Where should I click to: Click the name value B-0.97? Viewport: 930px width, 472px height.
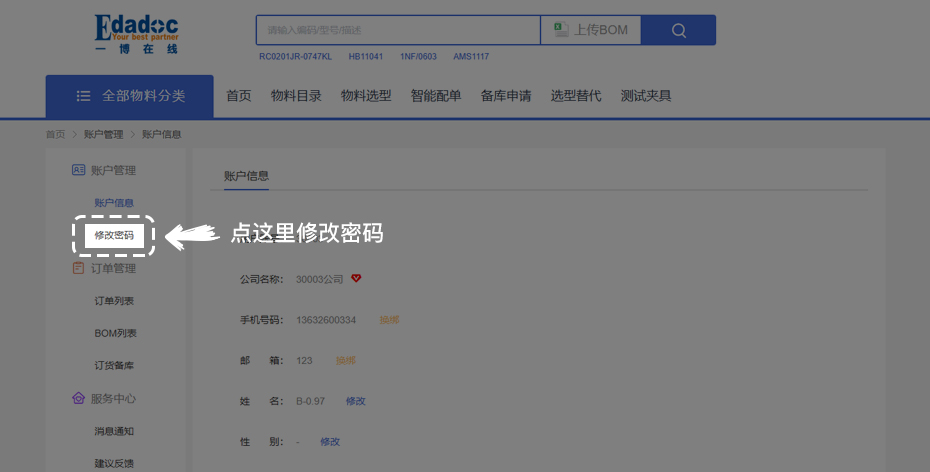point(311,401)
